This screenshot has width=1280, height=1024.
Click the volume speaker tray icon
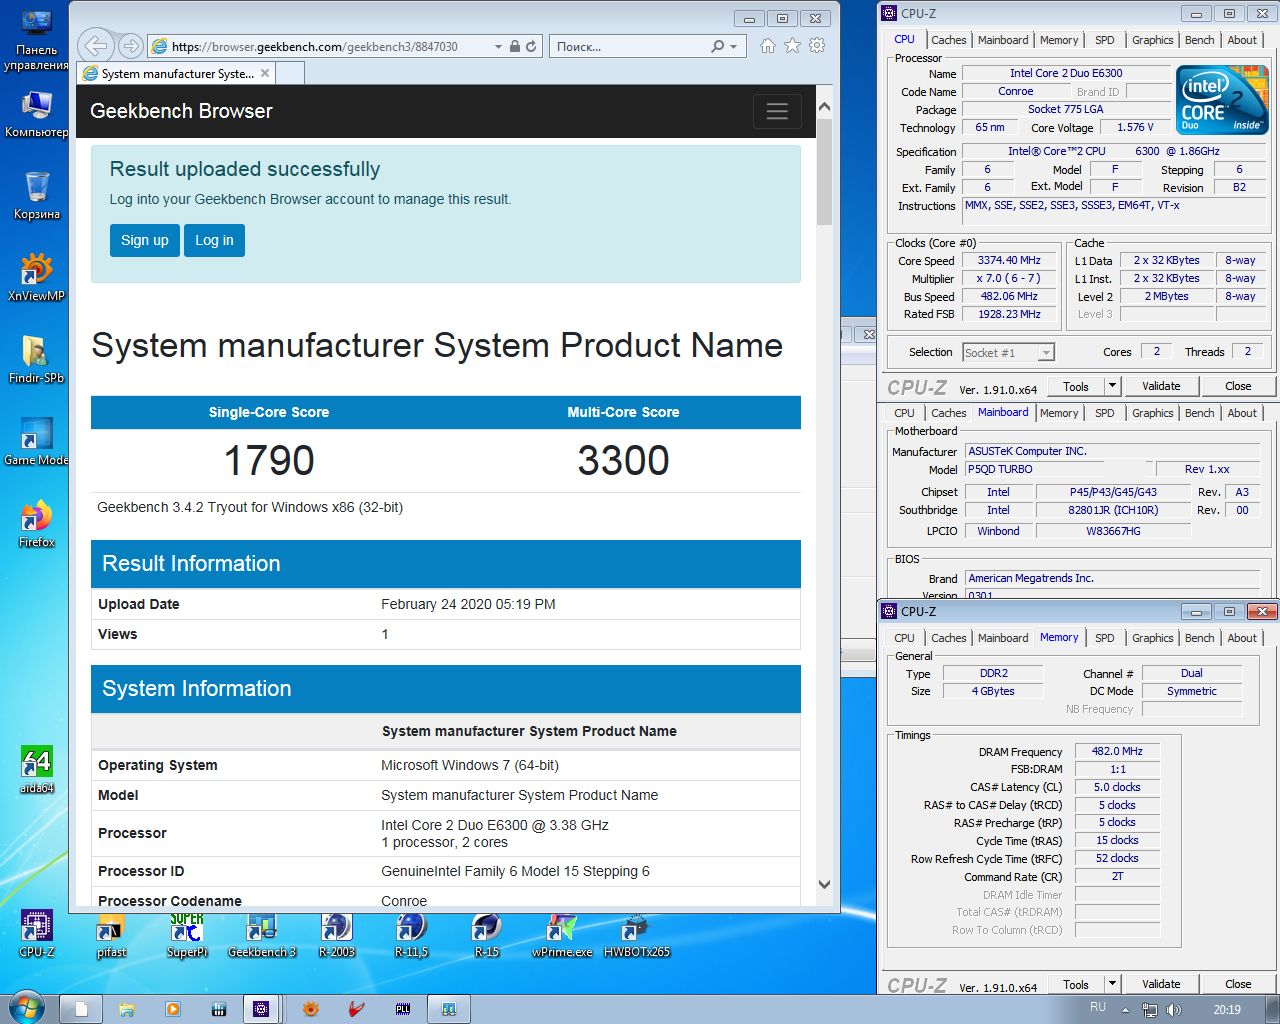pos(1174,1010)
